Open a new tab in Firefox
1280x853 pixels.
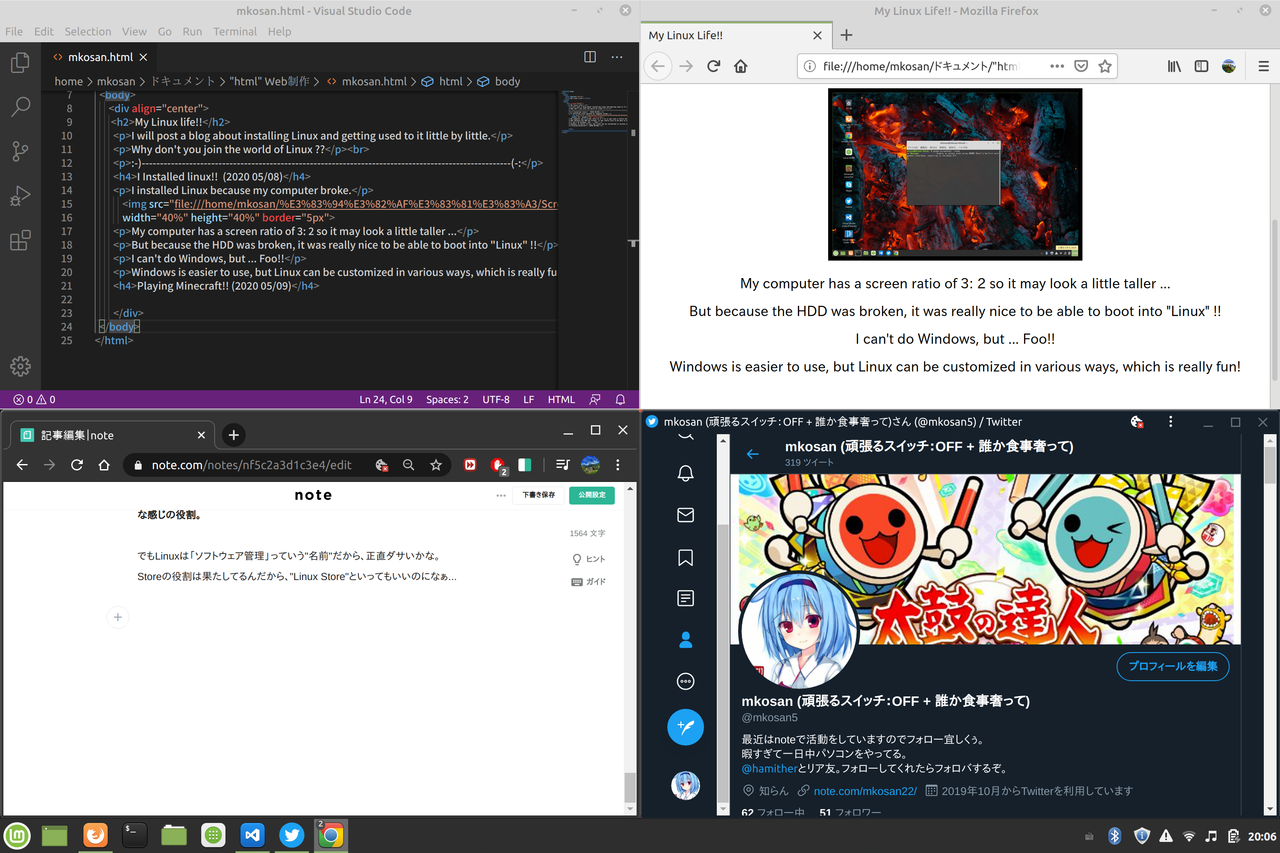846,35
